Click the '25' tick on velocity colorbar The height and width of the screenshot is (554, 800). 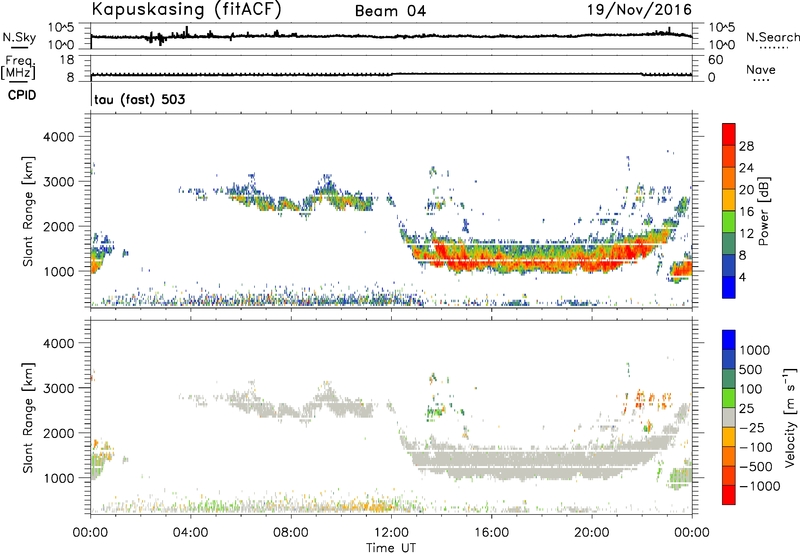coord(747,408)
